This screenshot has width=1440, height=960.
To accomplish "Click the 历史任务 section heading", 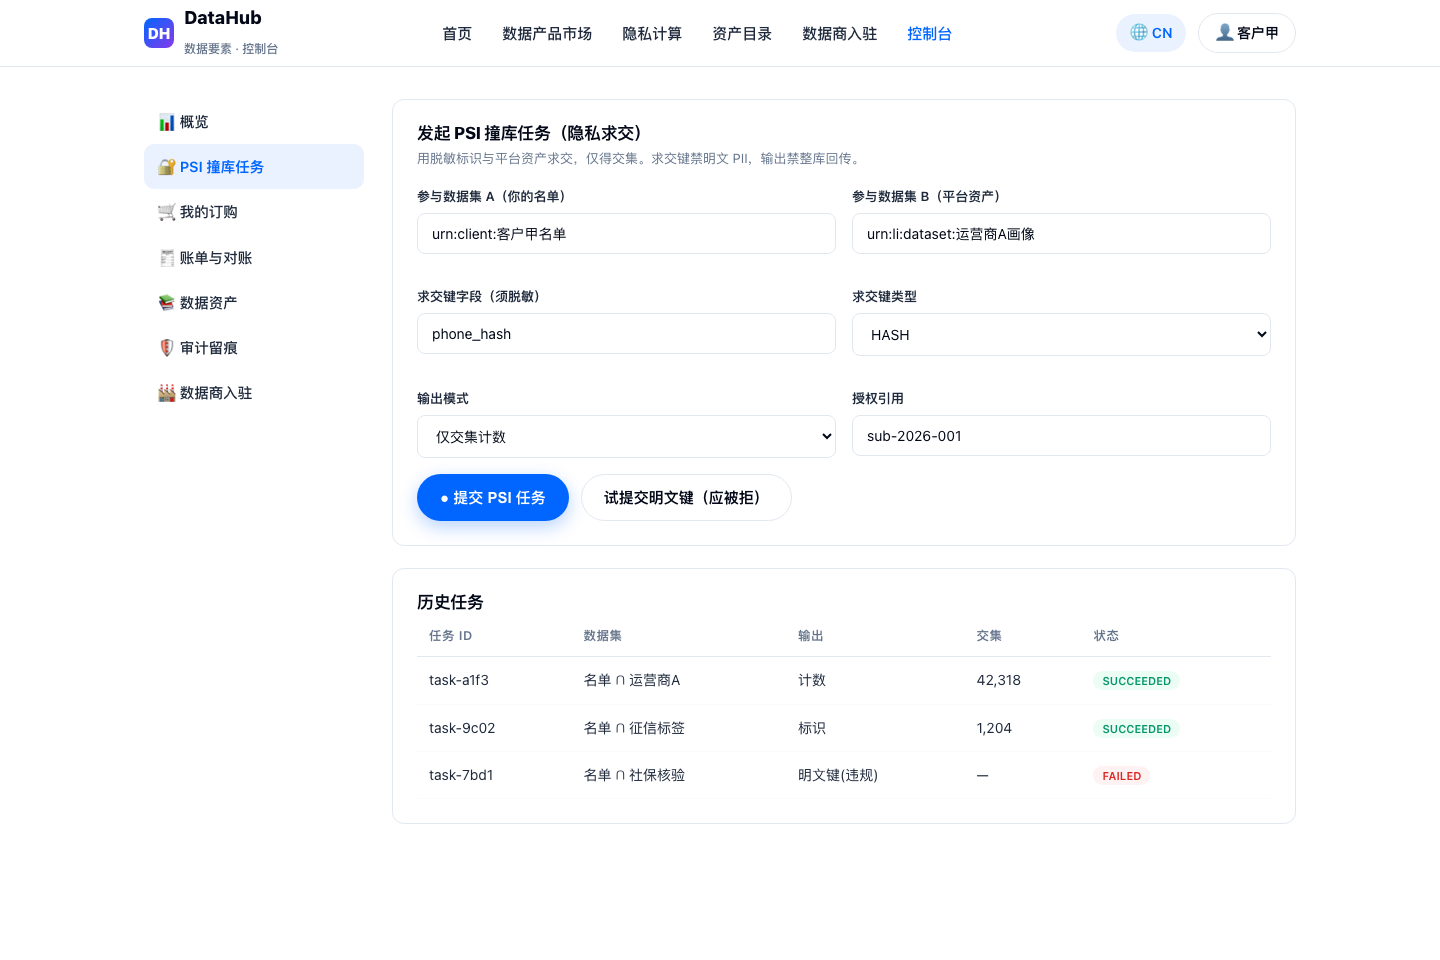I will 450,602.
